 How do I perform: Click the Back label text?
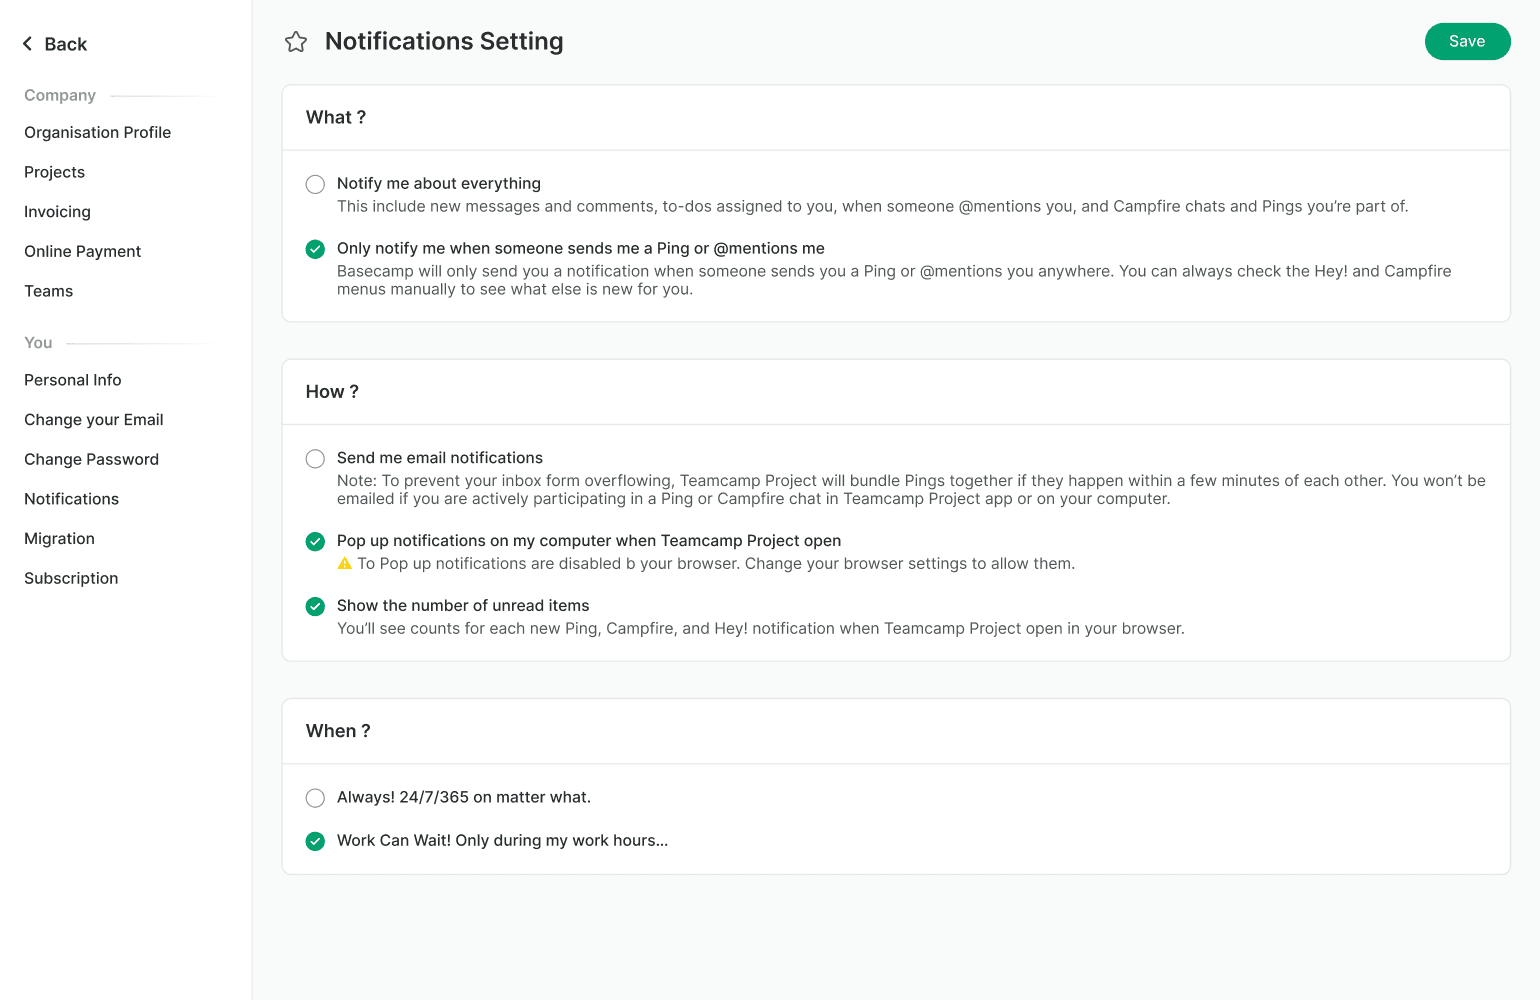tap(66, 44)
